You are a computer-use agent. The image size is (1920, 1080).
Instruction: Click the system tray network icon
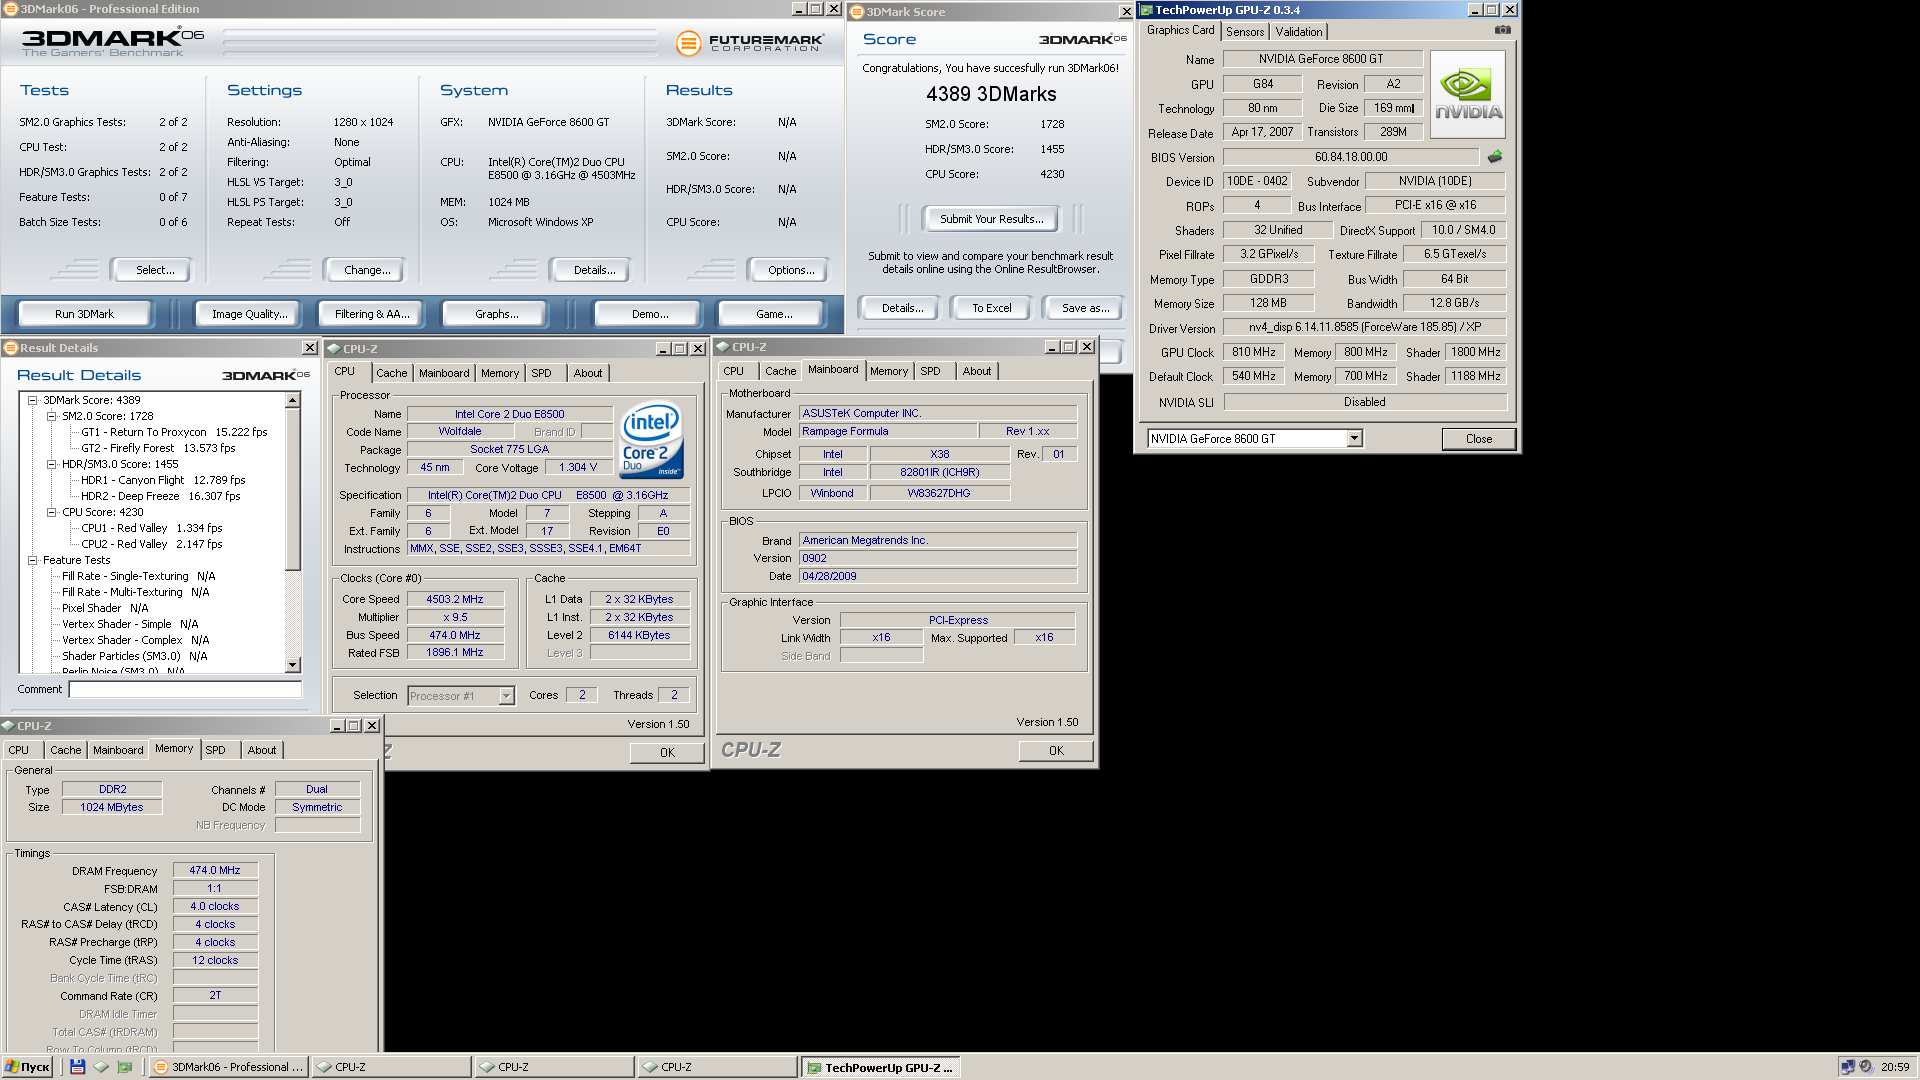[x=1848, y=1067]
